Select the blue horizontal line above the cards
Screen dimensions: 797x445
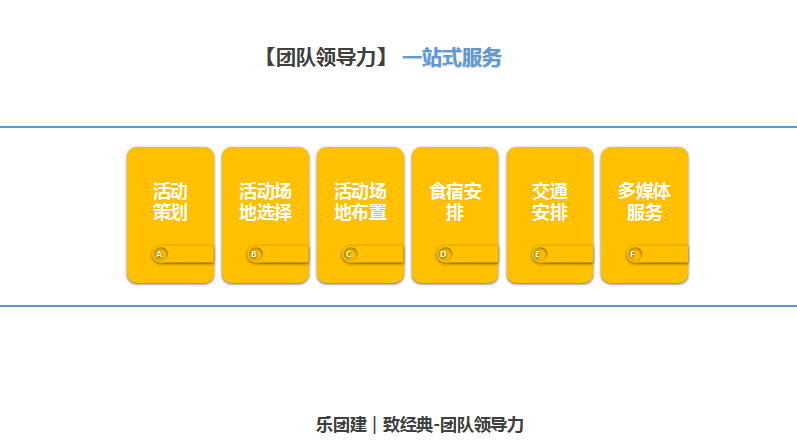pos(398,127)
